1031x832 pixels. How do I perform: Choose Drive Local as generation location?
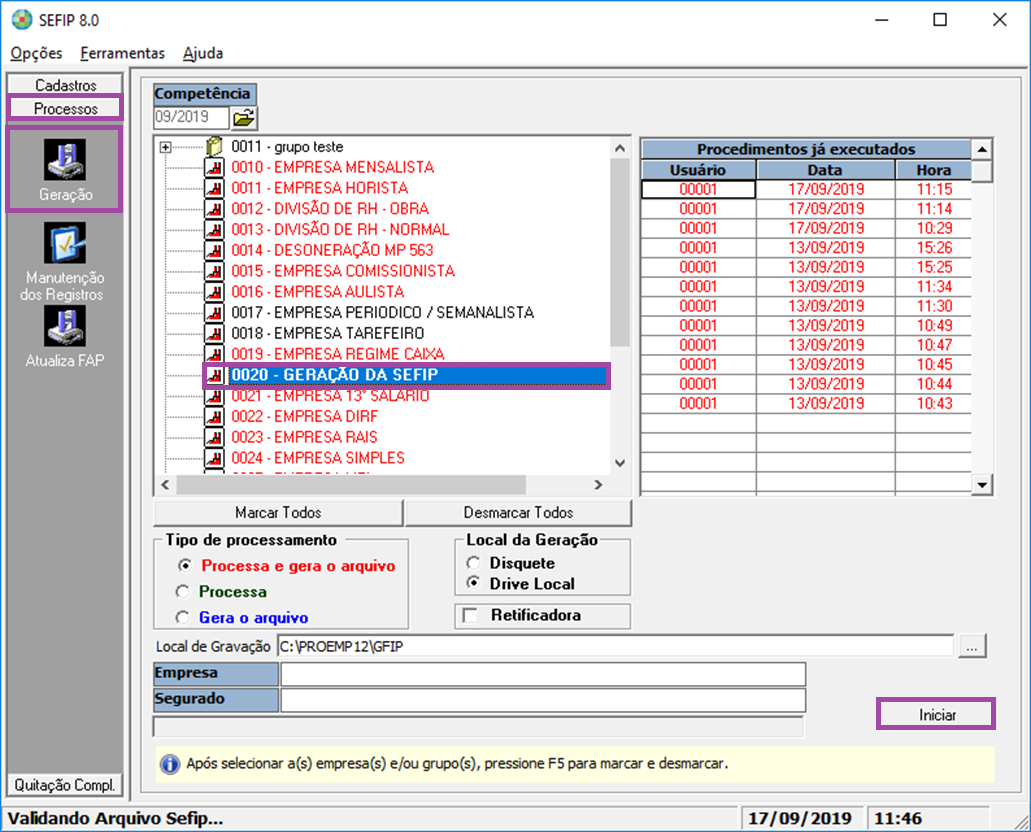click(473, 583)
